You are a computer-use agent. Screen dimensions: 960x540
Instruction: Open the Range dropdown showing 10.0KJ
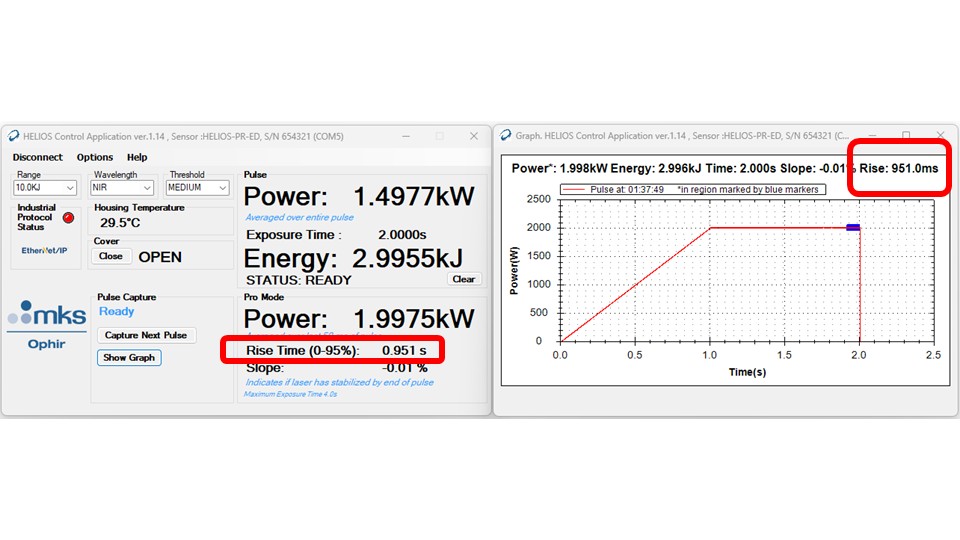[x=45, y=188]
